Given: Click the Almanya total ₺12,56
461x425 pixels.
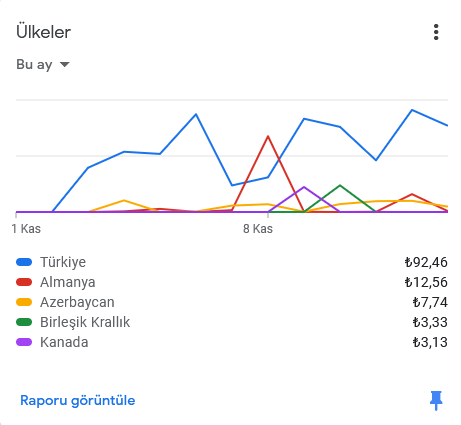Looking at the screenshot, I should pyautogui.click(x=426, y=282).
